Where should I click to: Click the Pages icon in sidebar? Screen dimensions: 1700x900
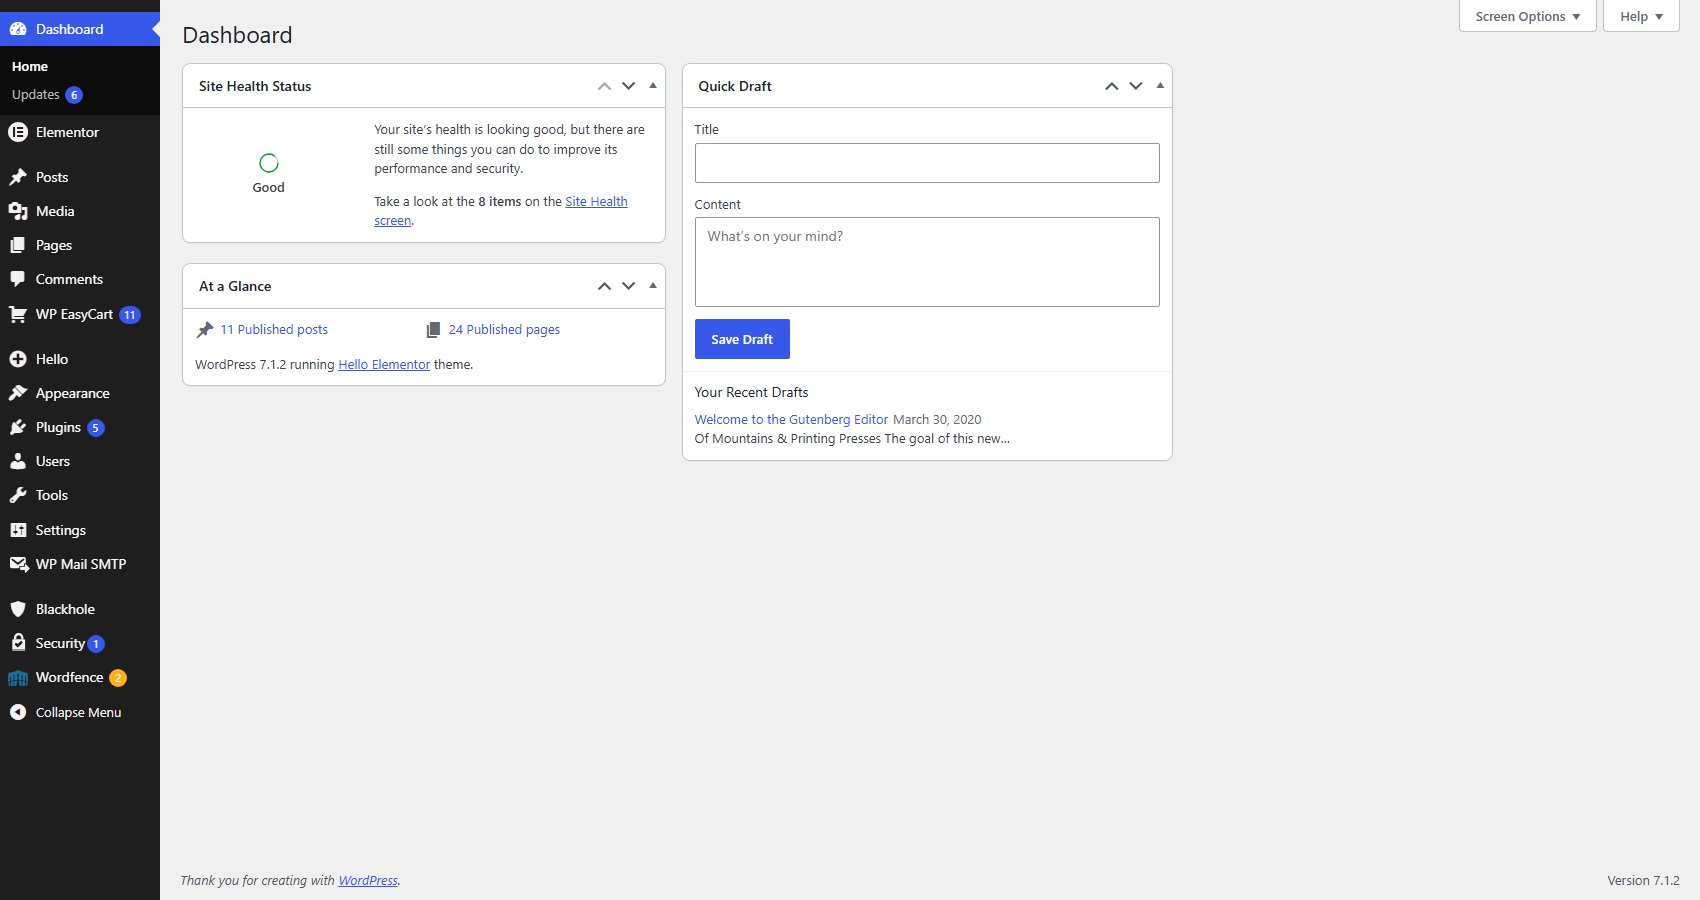pyautogui.click(x=18, y=245)
